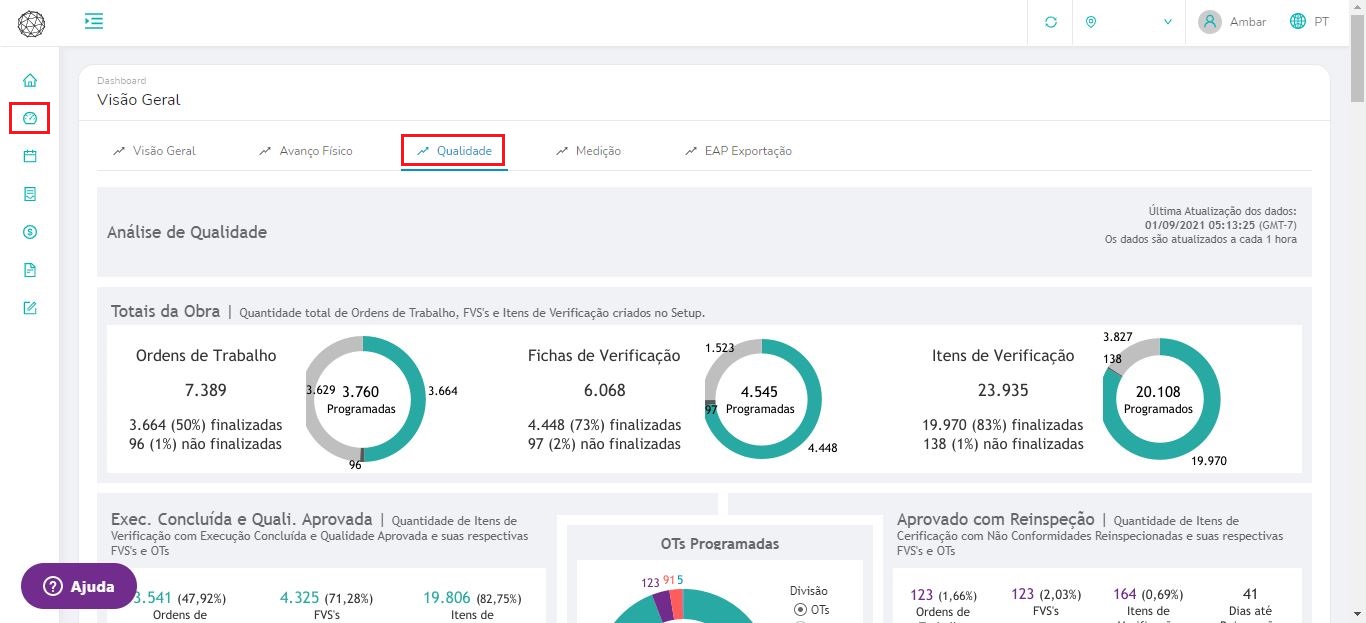This screenshot has width=1366, height=623.
Task: Click the "20.108 Programados" donut center label
Action: 1158,400
